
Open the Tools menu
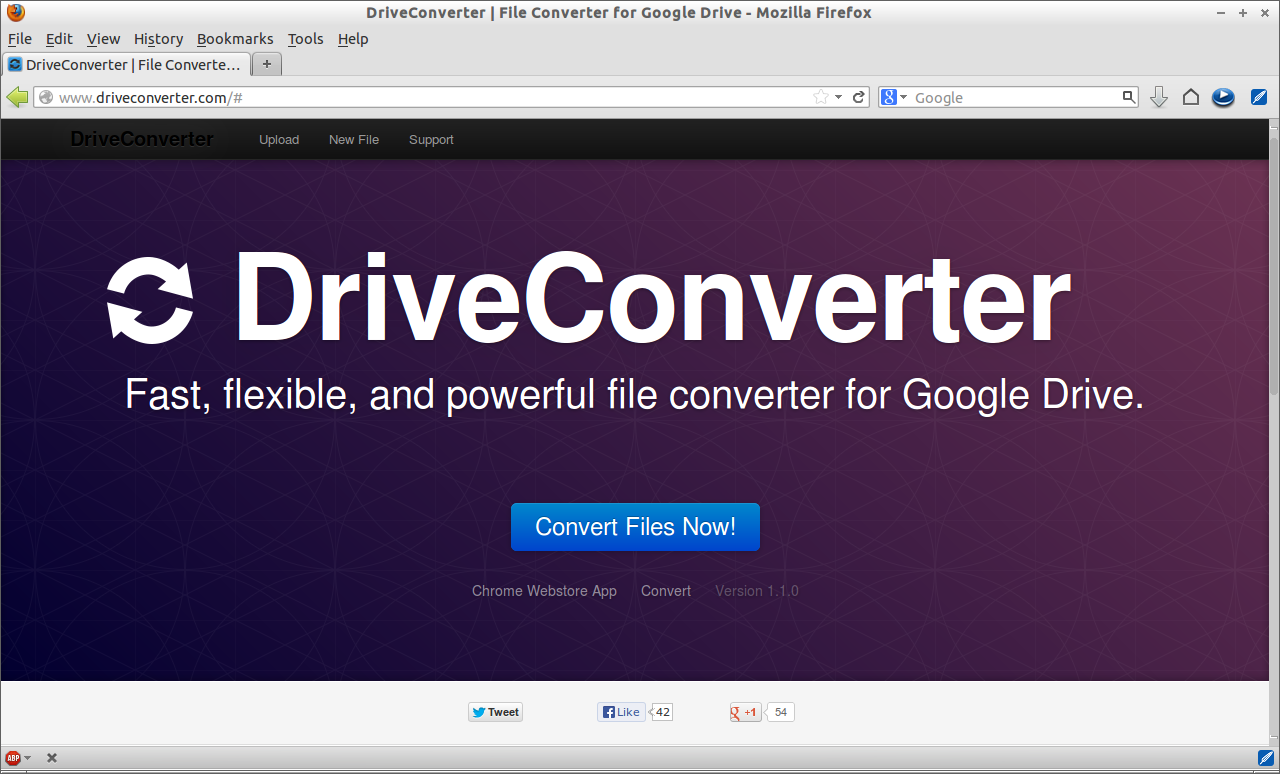306,39
